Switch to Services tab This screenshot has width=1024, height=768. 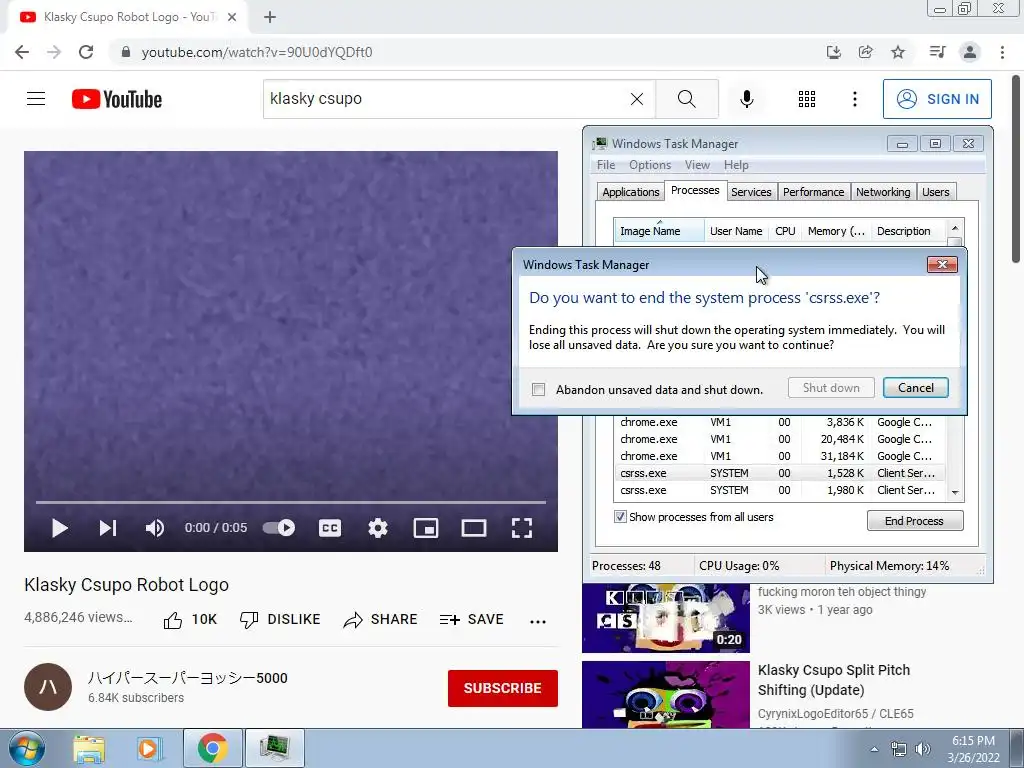pos(751,192)
